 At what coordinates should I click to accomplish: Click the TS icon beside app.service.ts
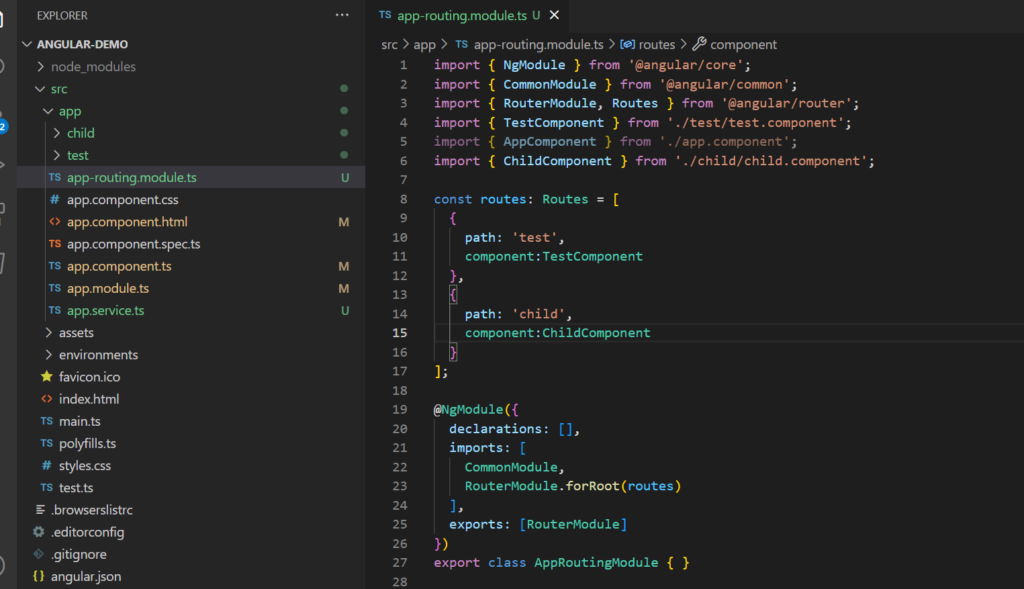click(x=55, y=310)
